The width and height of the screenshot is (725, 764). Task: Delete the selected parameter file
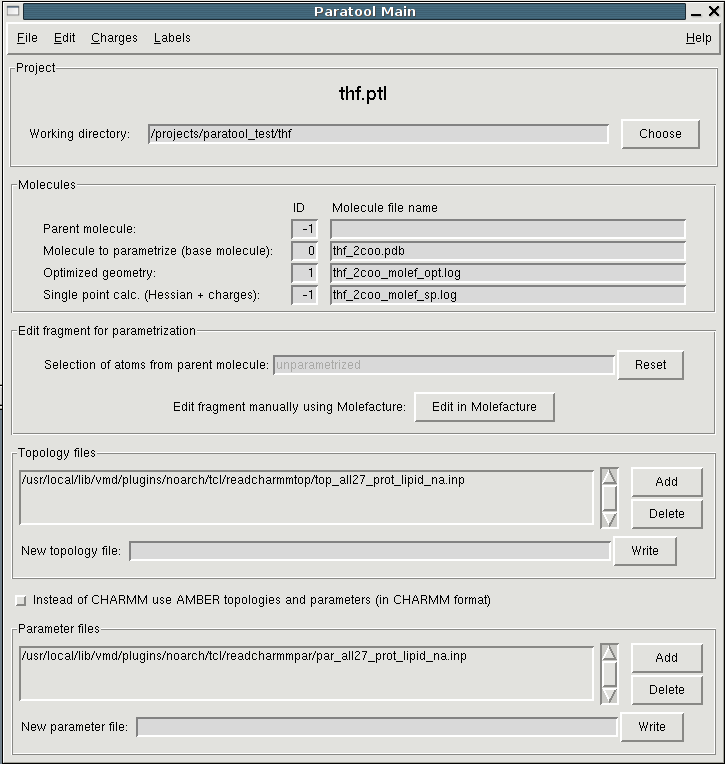[x=666, y=690]
